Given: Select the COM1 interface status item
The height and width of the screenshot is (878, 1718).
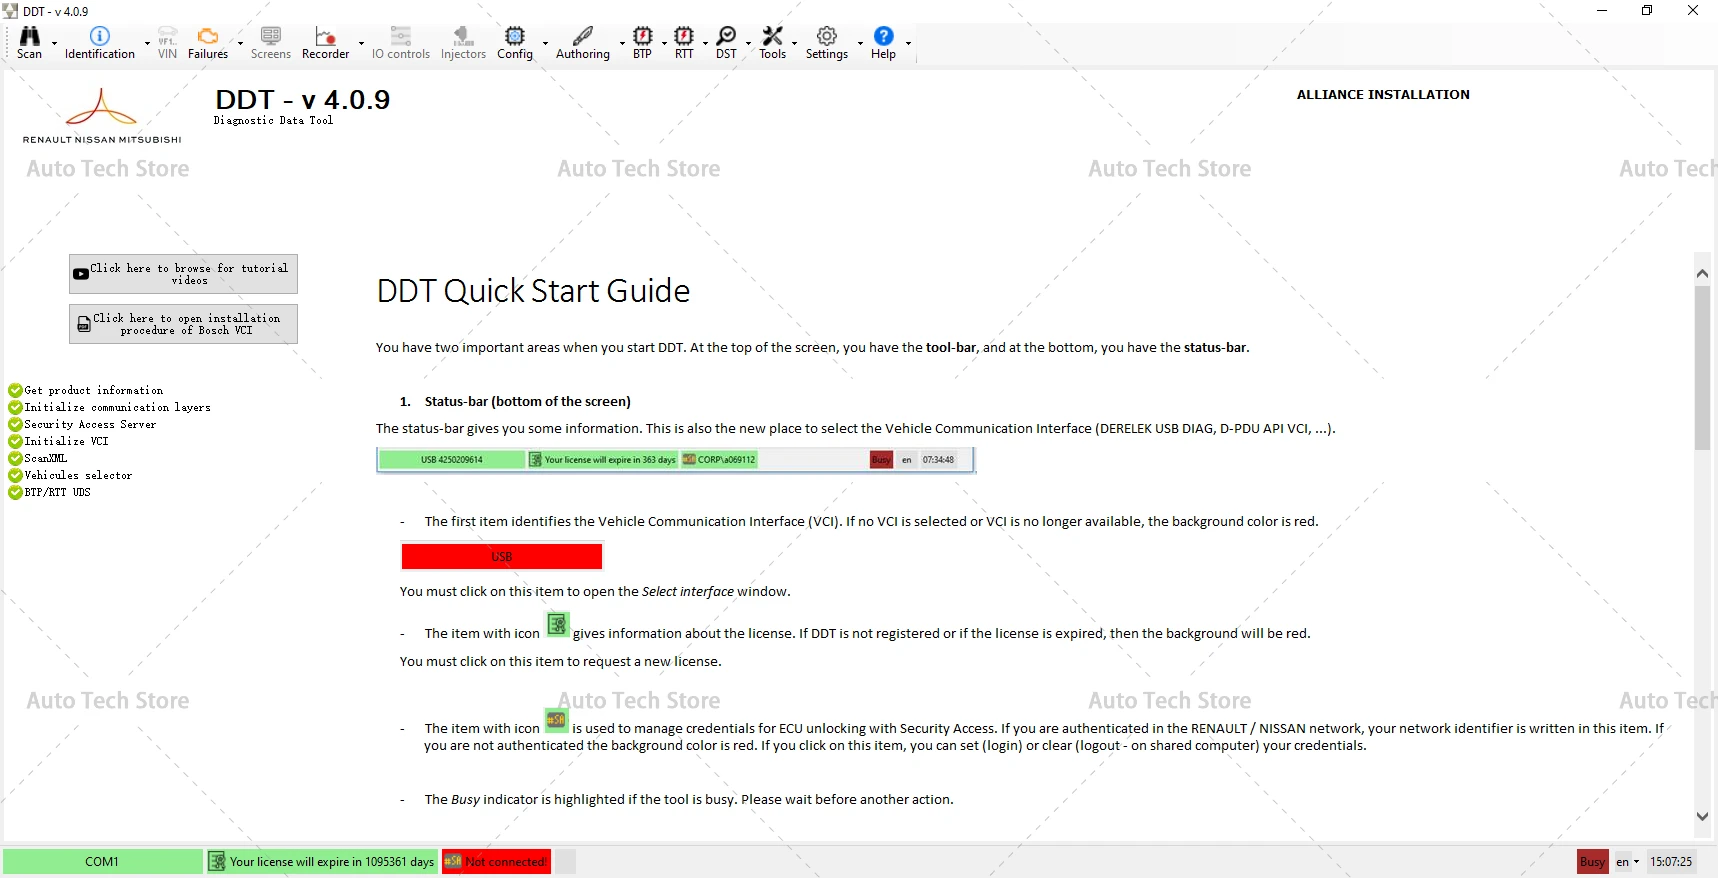Looking at the screenshot, I should (102, 862).
